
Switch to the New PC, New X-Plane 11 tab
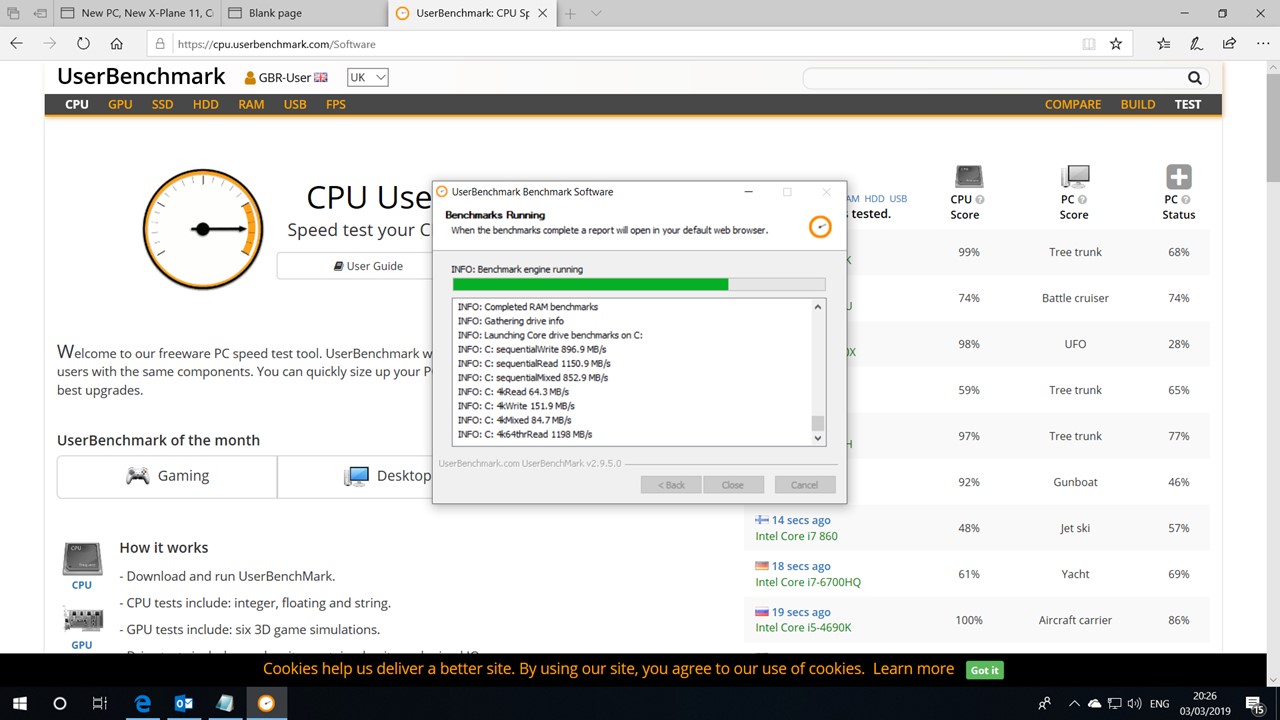135,13
